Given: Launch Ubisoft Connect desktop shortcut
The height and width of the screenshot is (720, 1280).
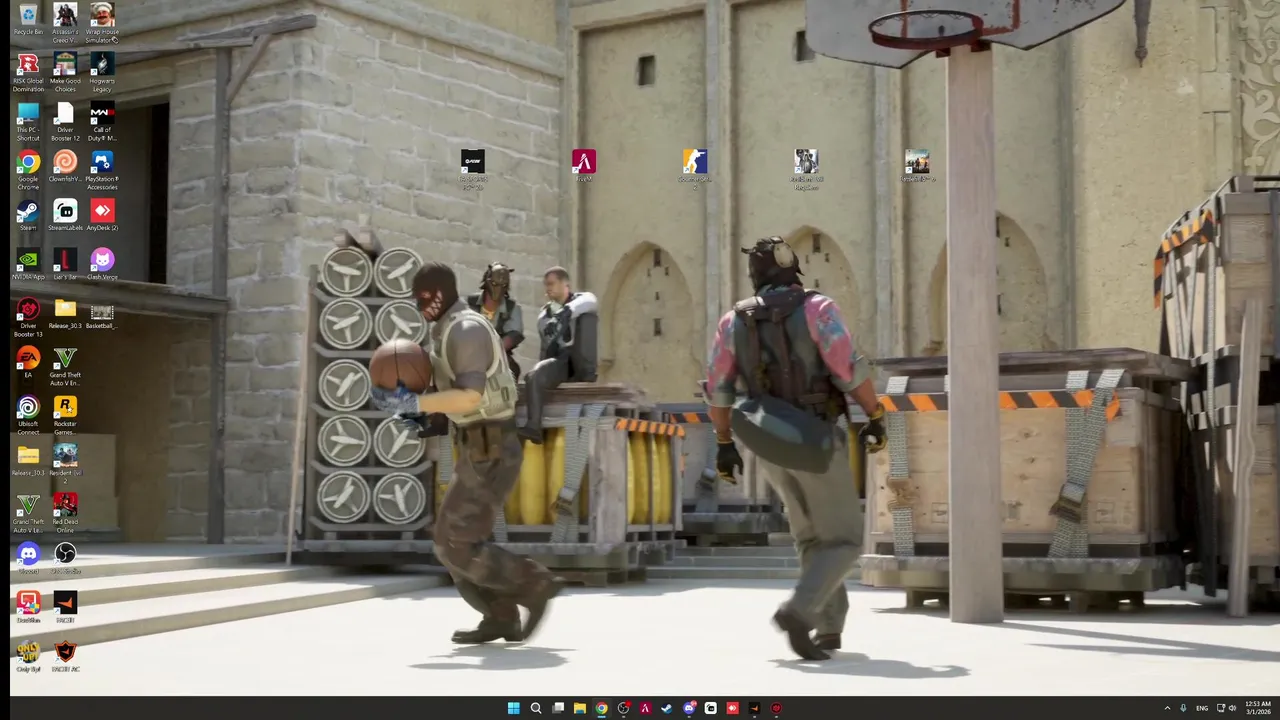Looking at the screenshot, I should [28, 416].
